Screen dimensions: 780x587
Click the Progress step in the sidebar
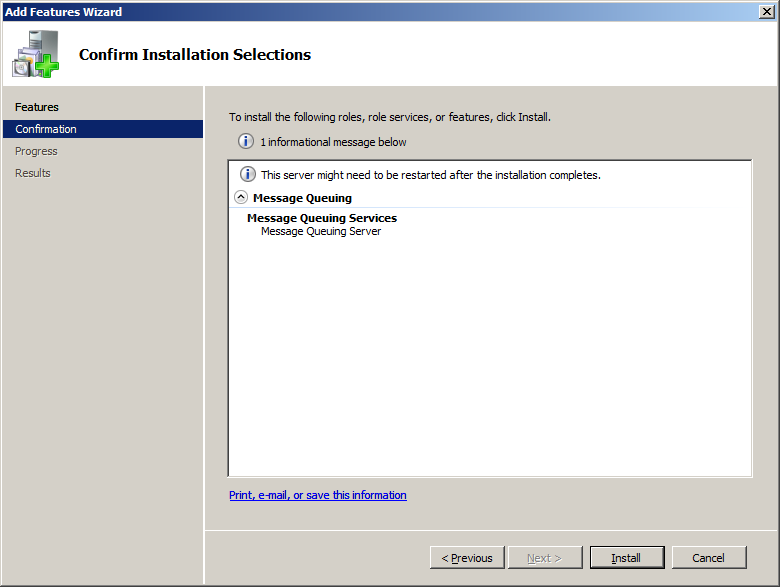36,151
